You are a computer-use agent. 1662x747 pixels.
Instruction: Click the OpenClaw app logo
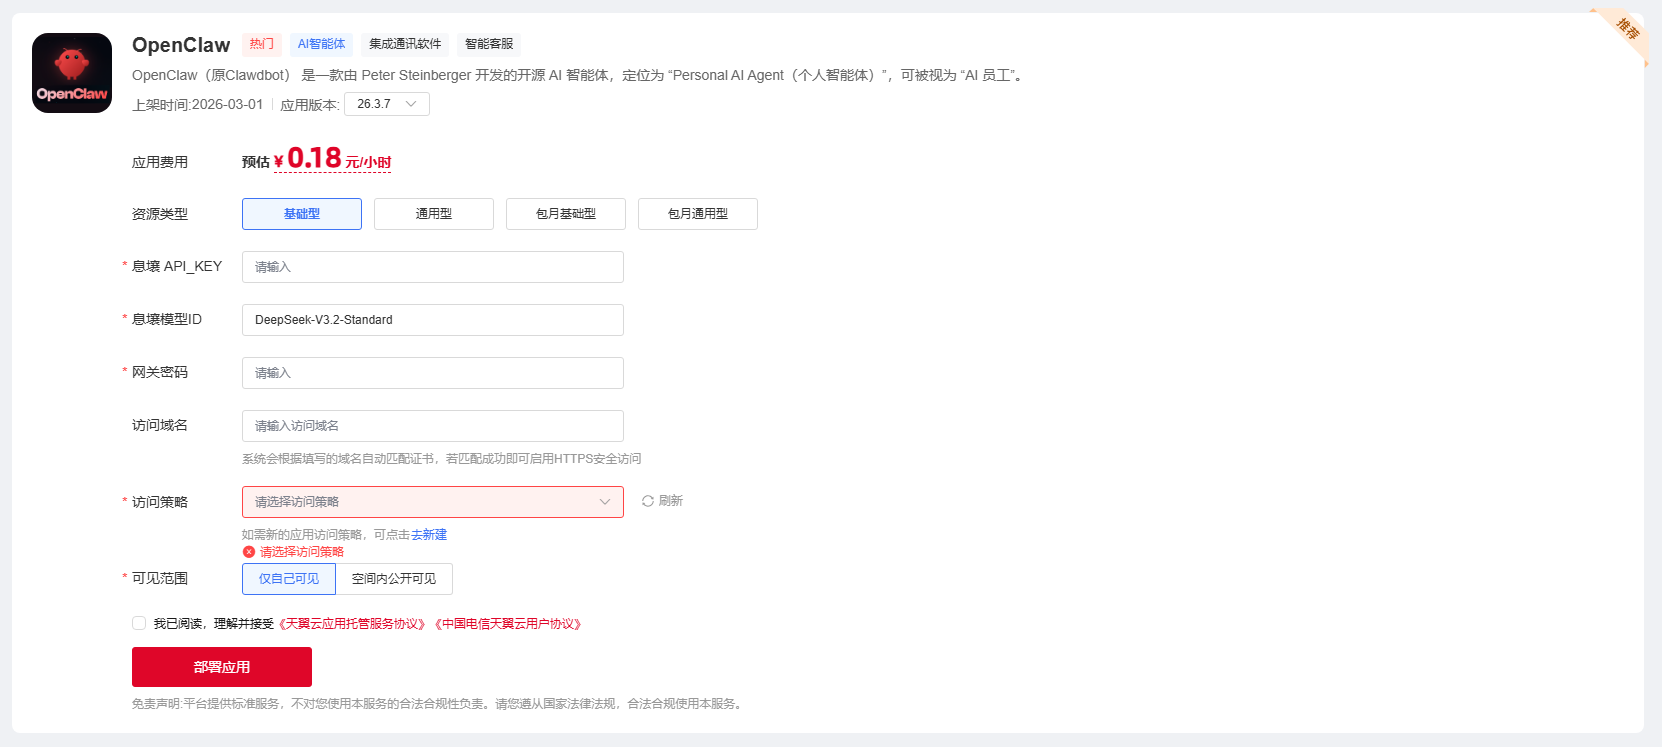[x=72, y=73]
